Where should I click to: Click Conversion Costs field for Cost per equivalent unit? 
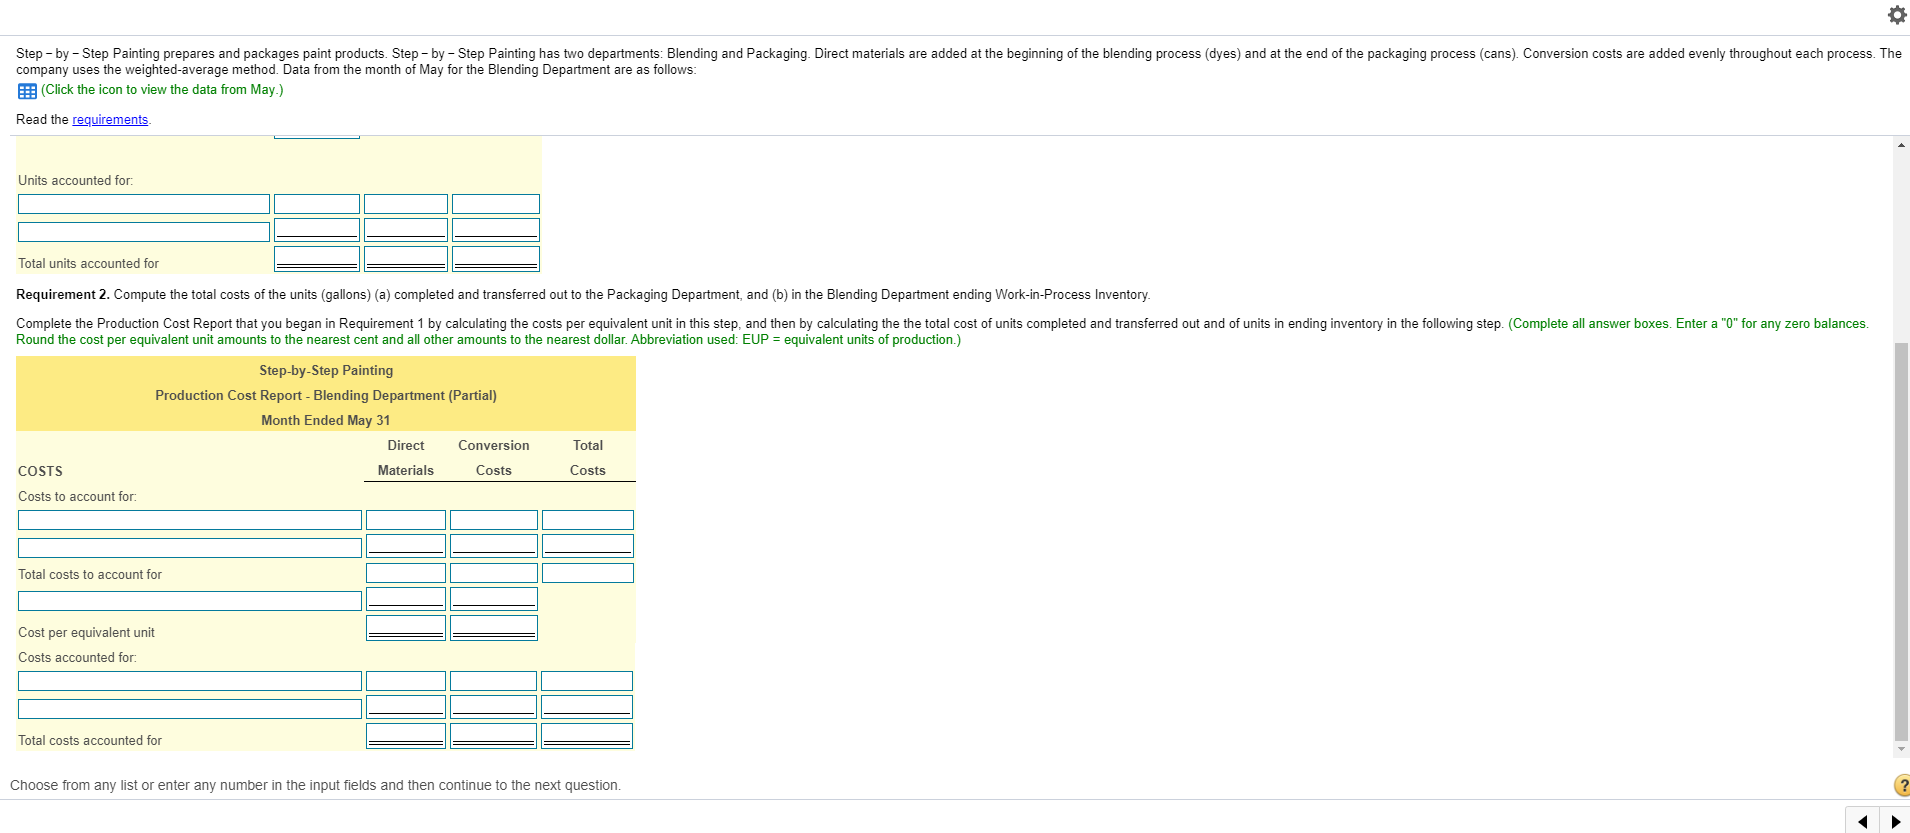point(494,628)
